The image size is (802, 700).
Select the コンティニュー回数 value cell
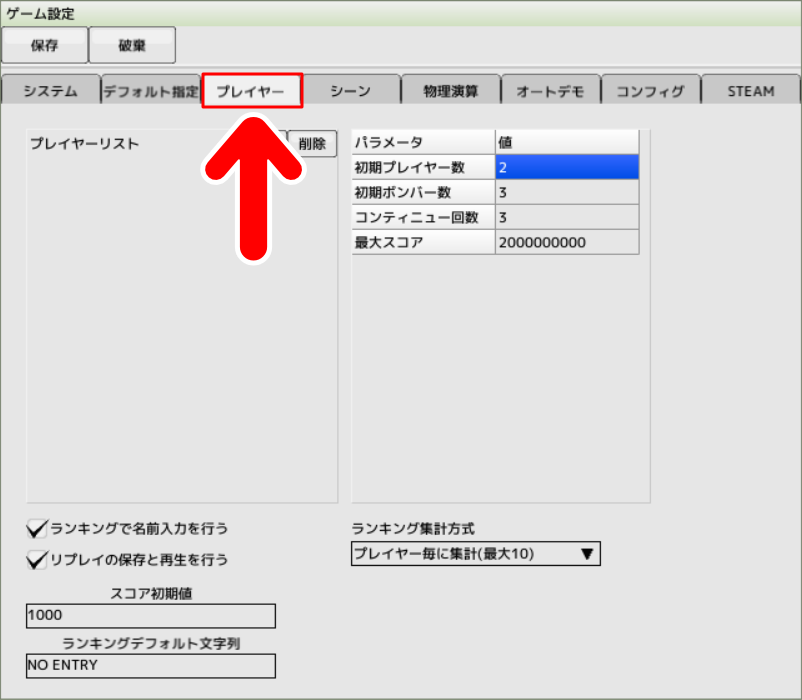(x=566, y=216)
